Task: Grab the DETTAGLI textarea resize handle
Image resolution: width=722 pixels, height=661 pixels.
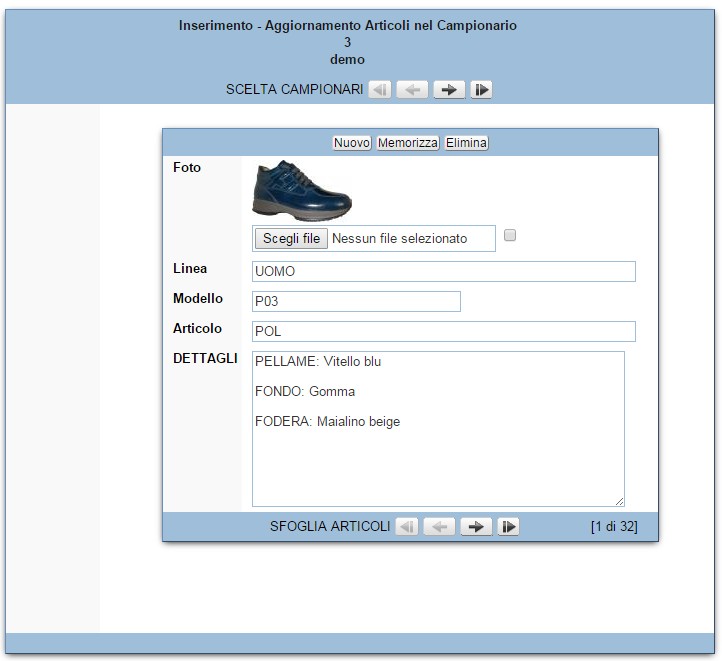Action: click(x=620, y=502)
